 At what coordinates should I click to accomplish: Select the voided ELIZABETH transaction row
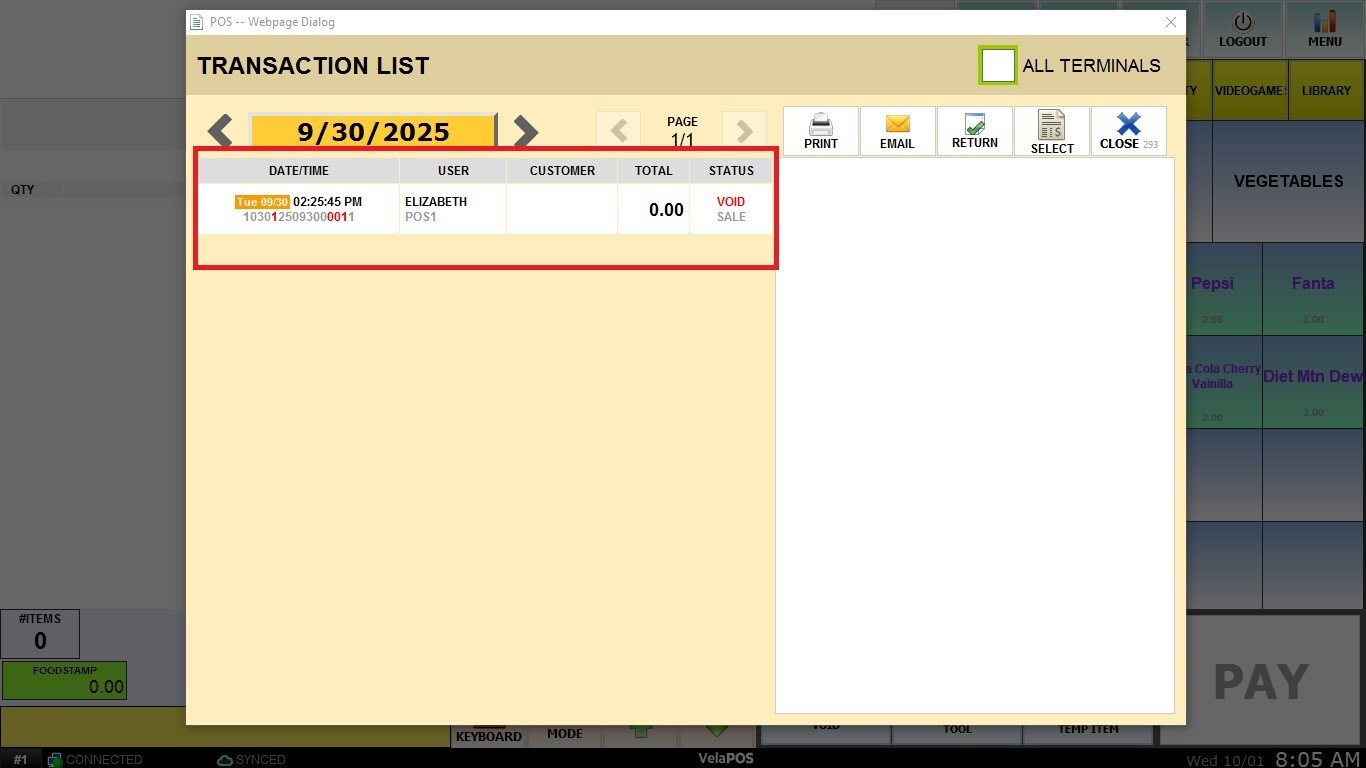pos(485,209)
